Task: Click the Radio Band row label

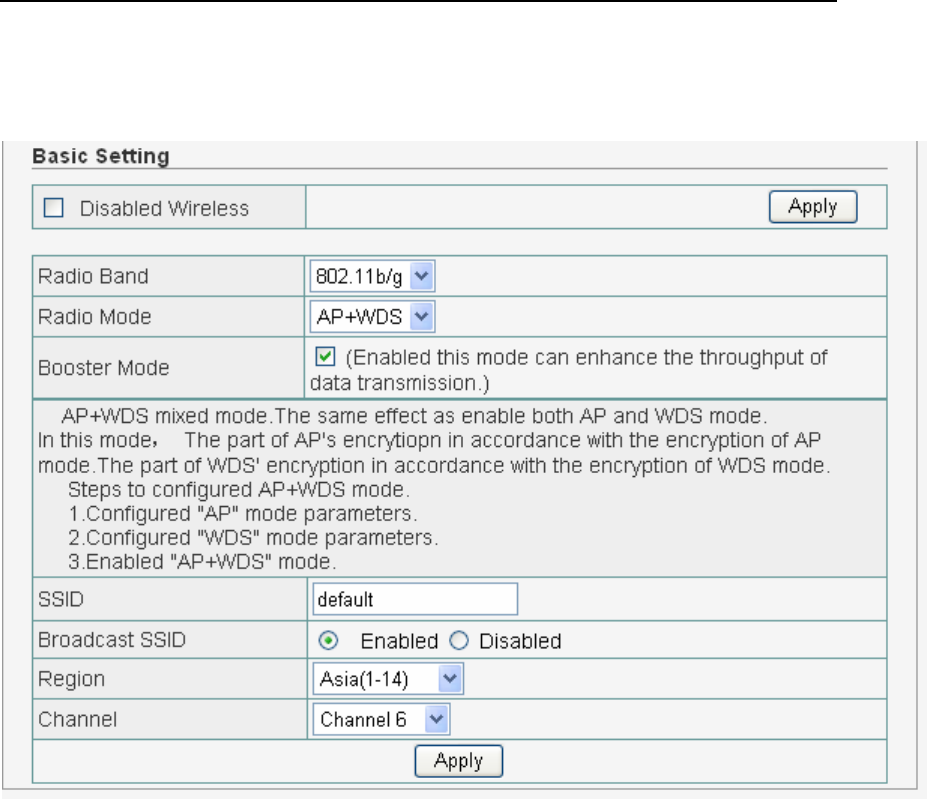Action: tap(84, 276)
